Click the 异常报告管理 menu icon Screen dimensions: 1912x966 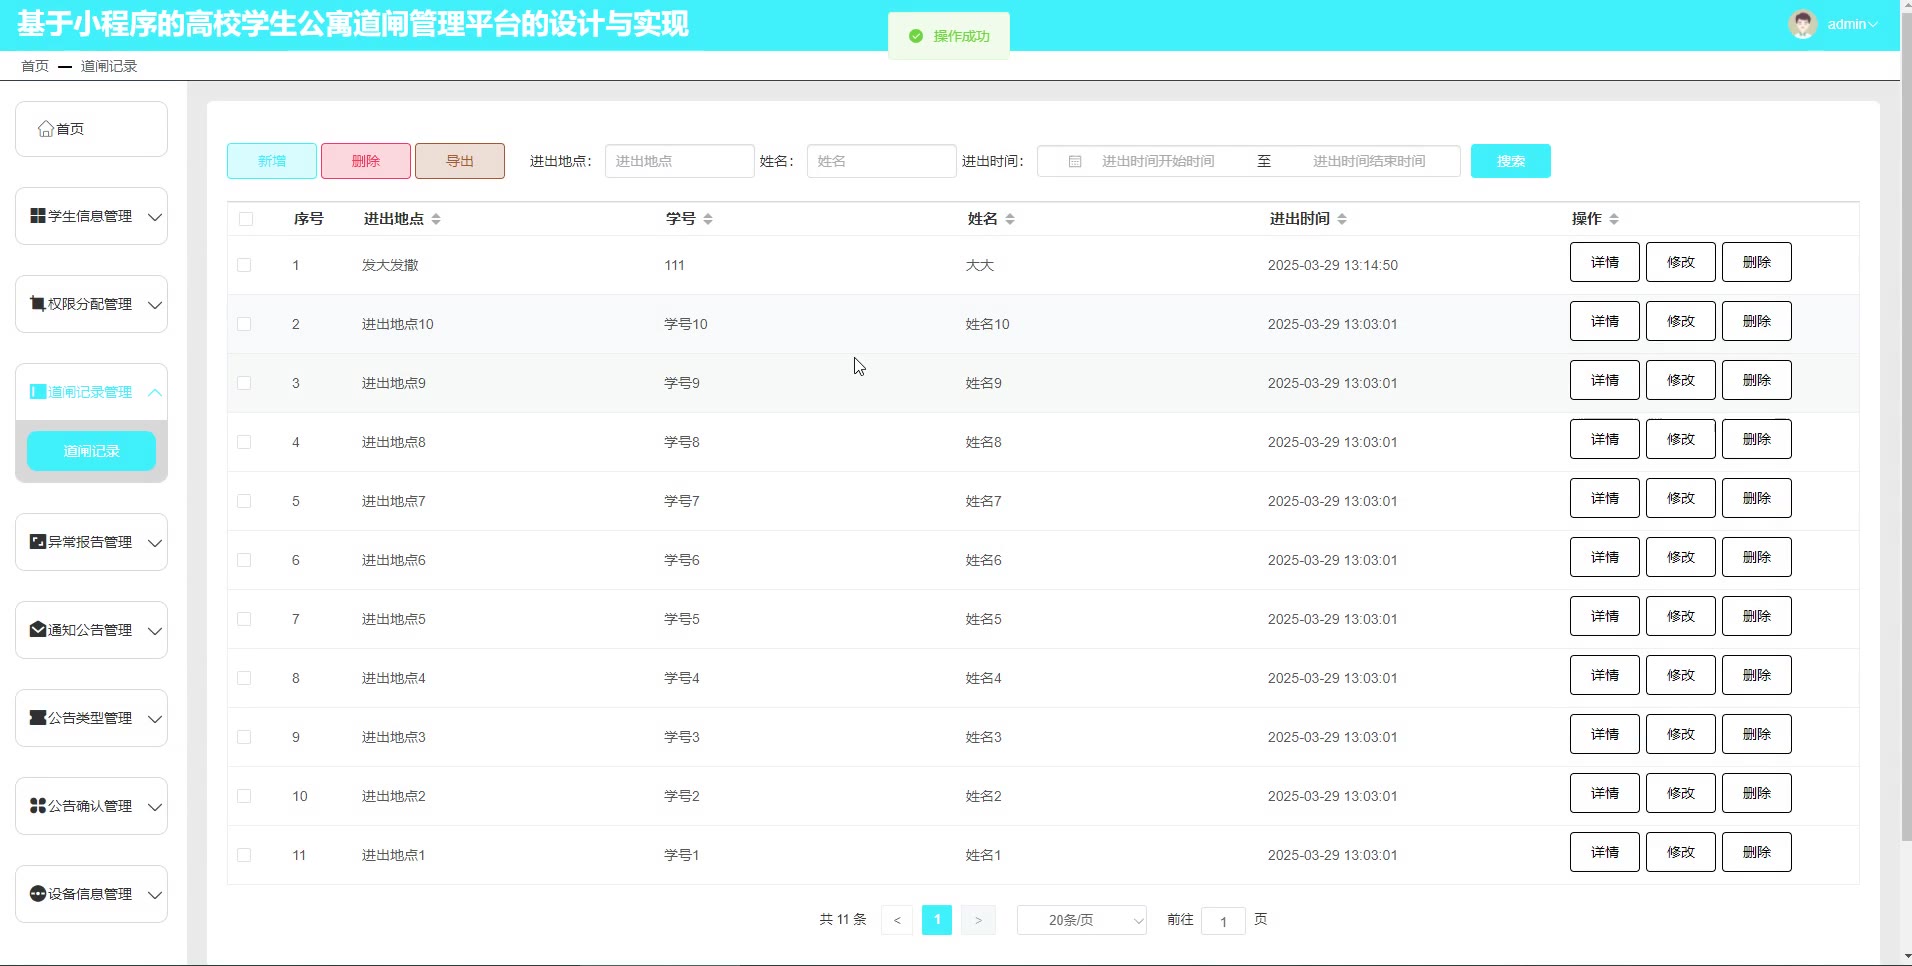[x=38, y=542]
